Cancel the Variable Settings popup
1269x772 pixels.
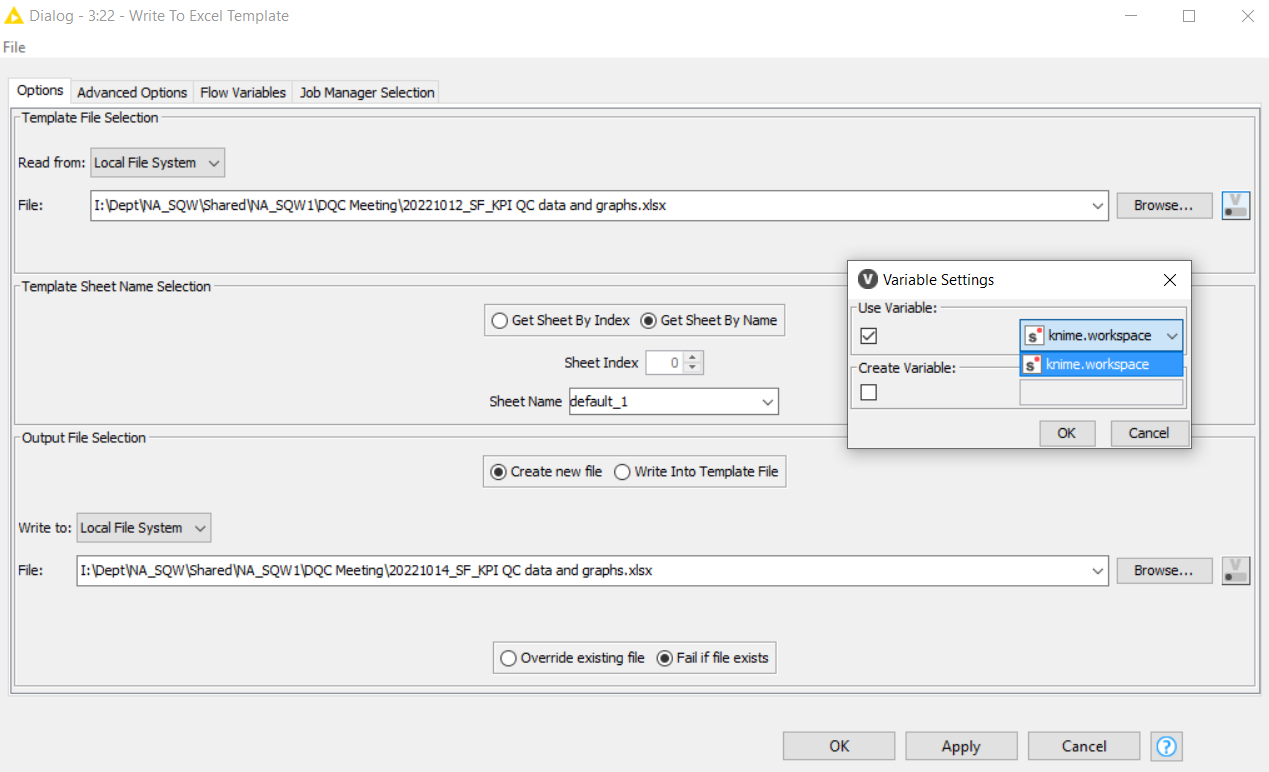click(1149, 433)
